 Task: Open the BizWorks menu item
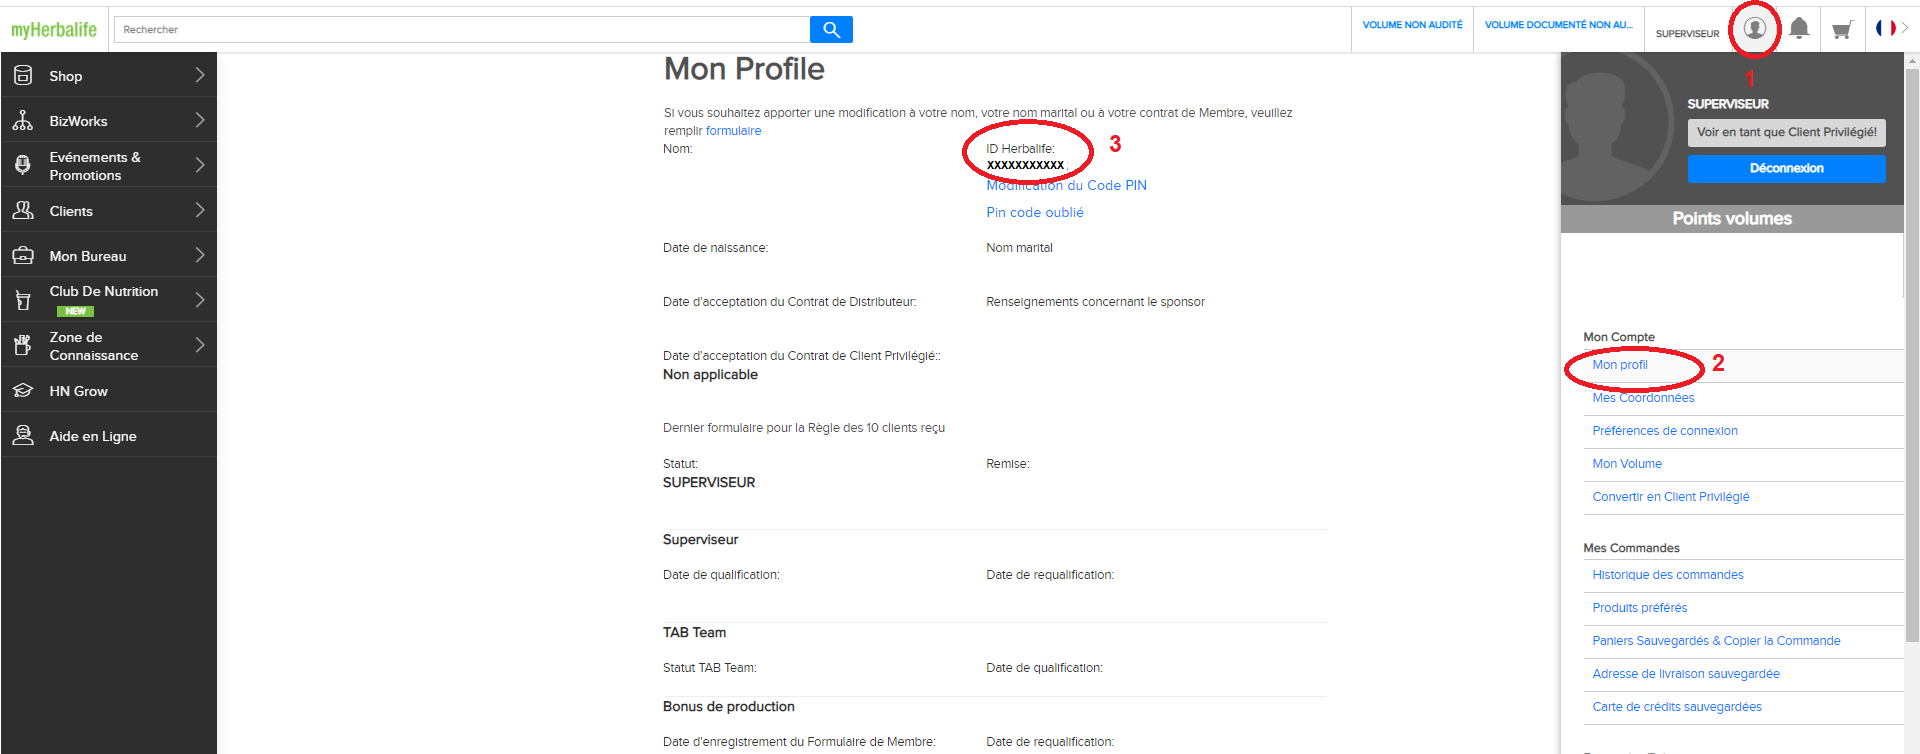pos(109,120)
